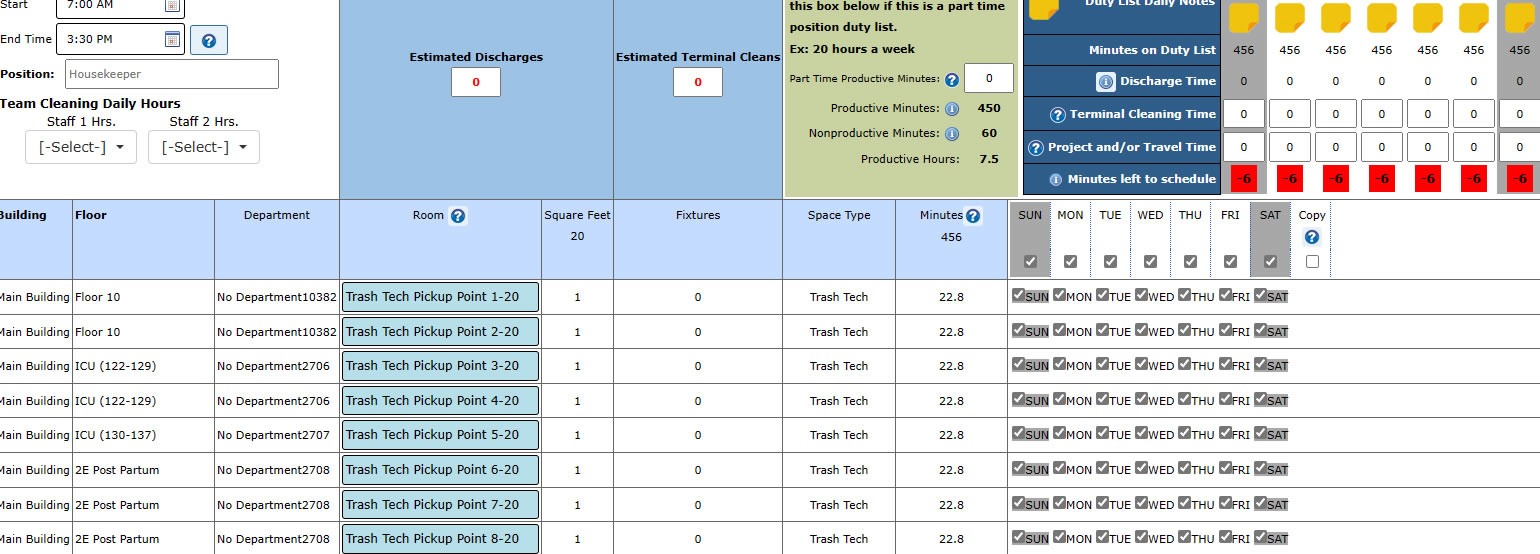Screen dimensions: 1540x554
Task: Click Sunday's Terminal Cleaning Time input
Action: click(1243, 114)
